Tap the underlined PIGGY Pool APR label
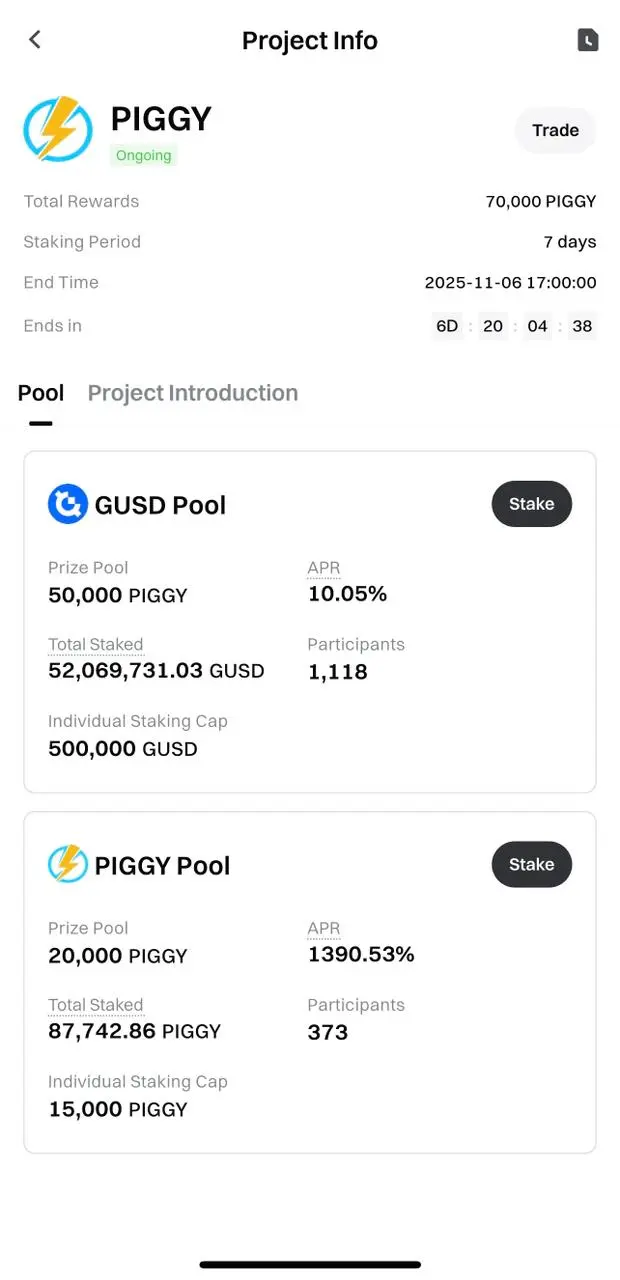The height and width of the screenshot is (1280, 620). click(x=323, y=929)
